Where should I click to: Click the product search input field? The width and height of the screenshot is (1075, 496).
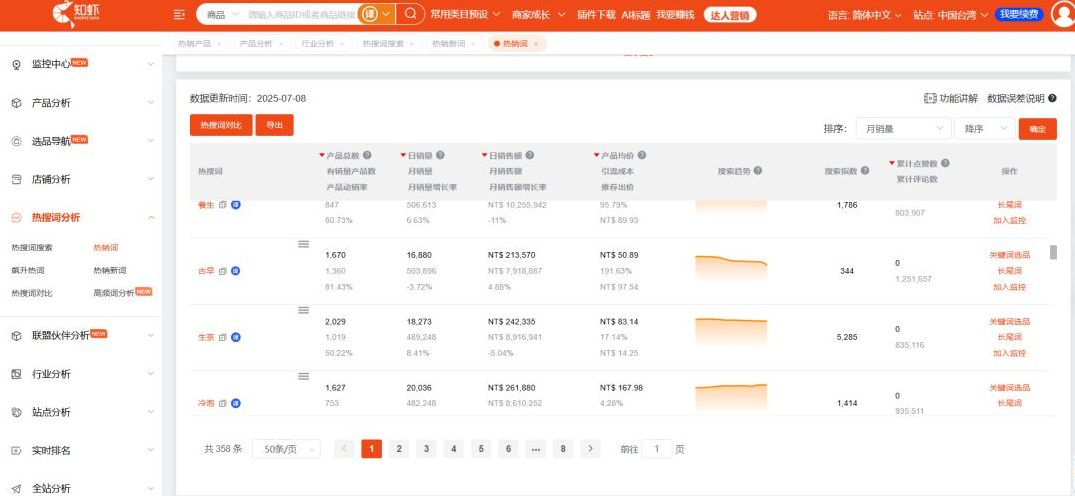[302, 14]
